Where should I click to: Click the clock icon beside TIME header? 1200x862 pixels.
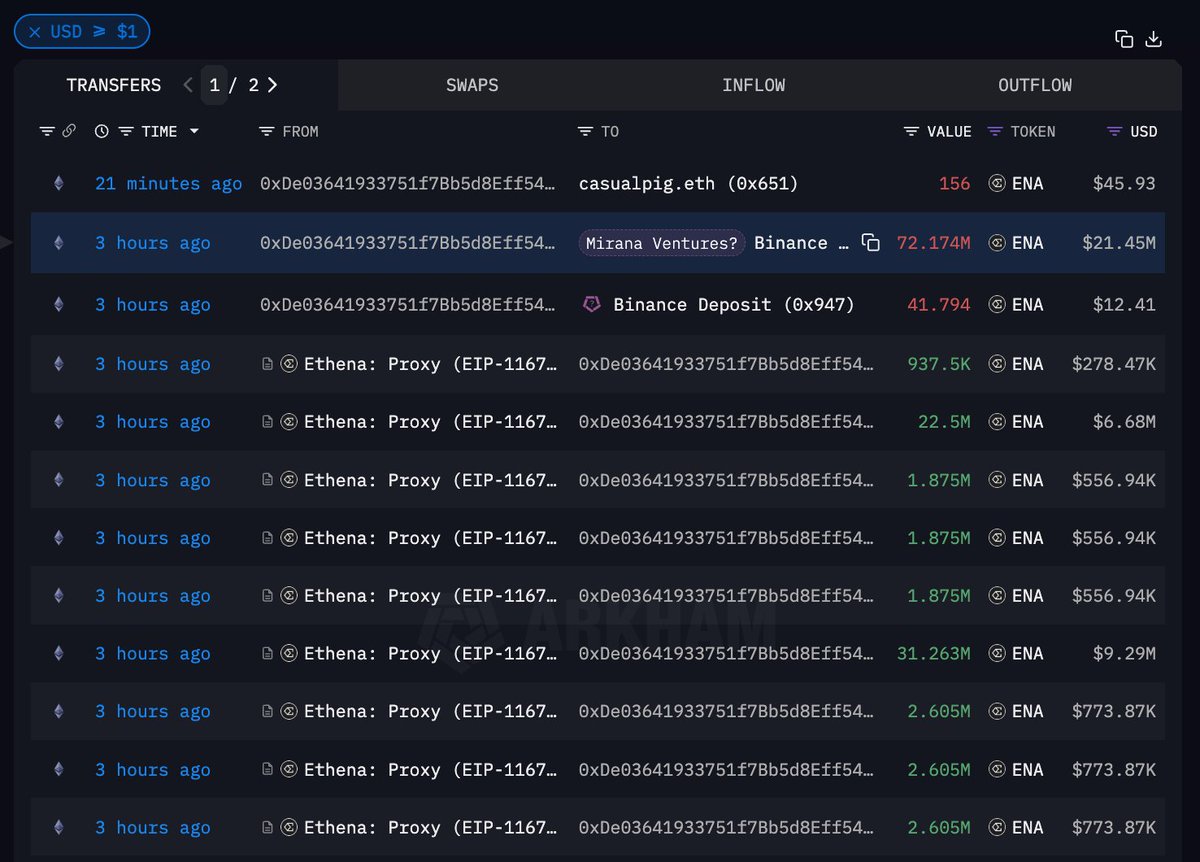102,131
